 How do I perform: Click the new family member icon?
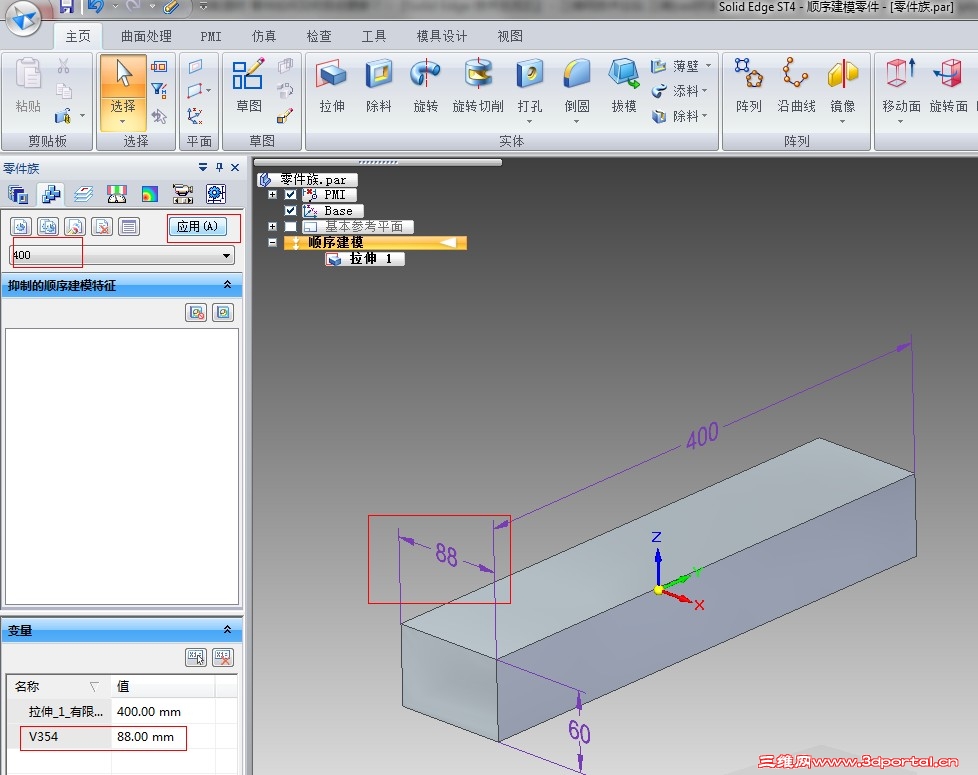pos(21,226)
